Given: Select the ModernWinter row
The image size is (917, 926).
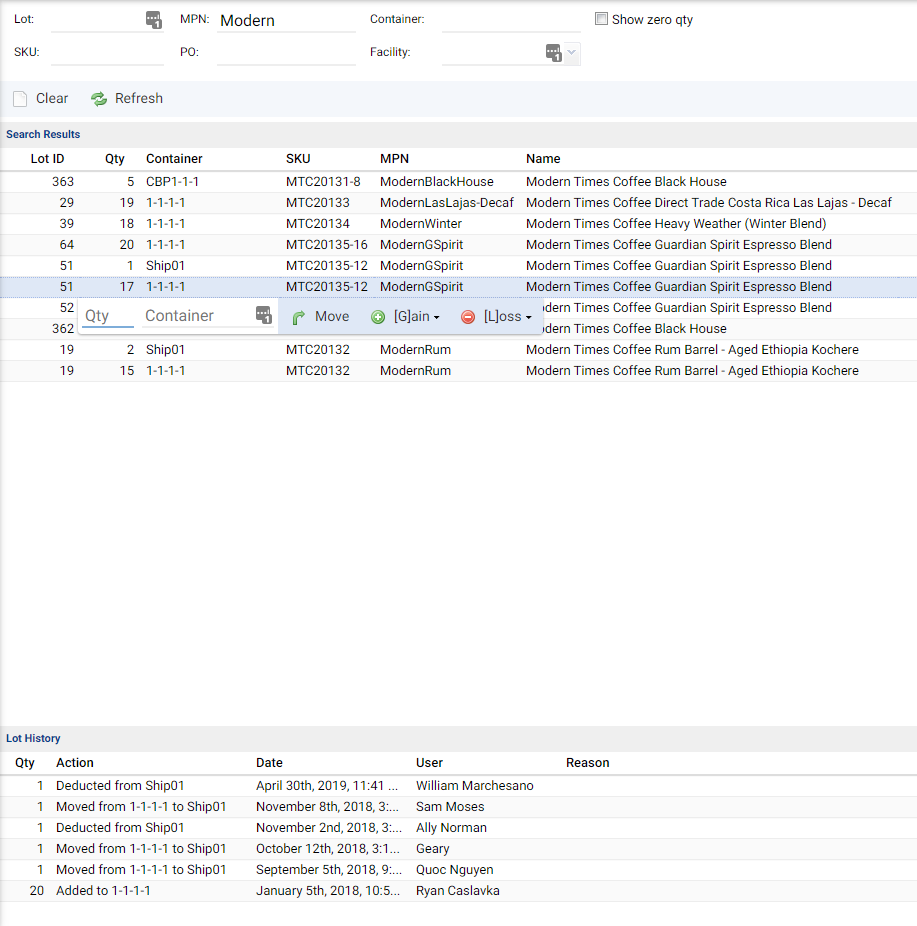Looking at the screenshot, I should 458,224.
